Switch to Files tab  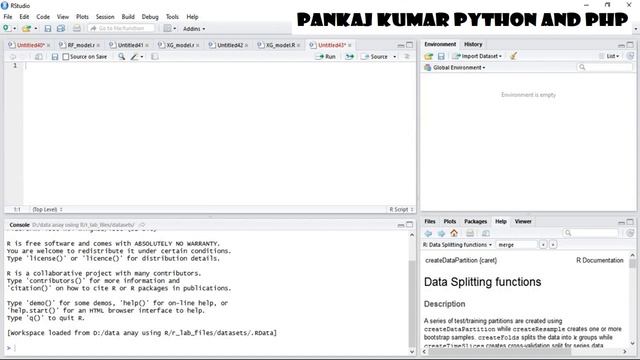pos(430,221)
